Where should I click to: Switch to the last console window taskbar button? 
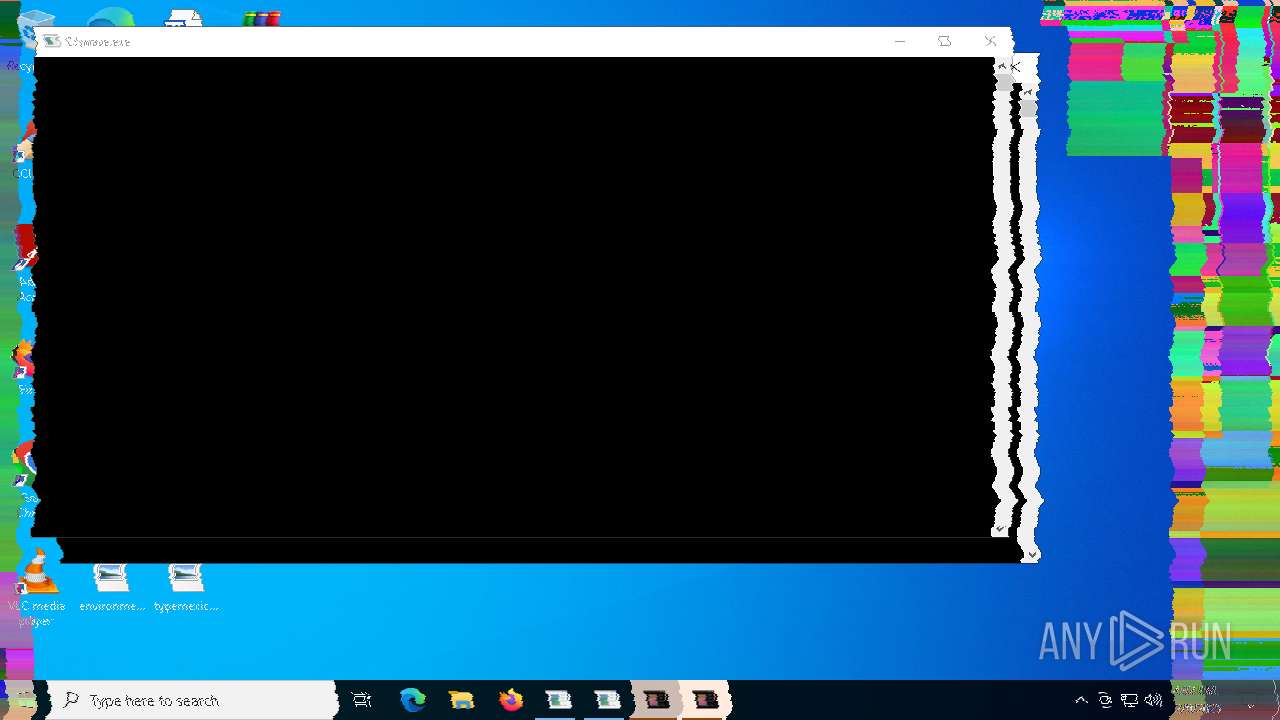pos(706,700)
